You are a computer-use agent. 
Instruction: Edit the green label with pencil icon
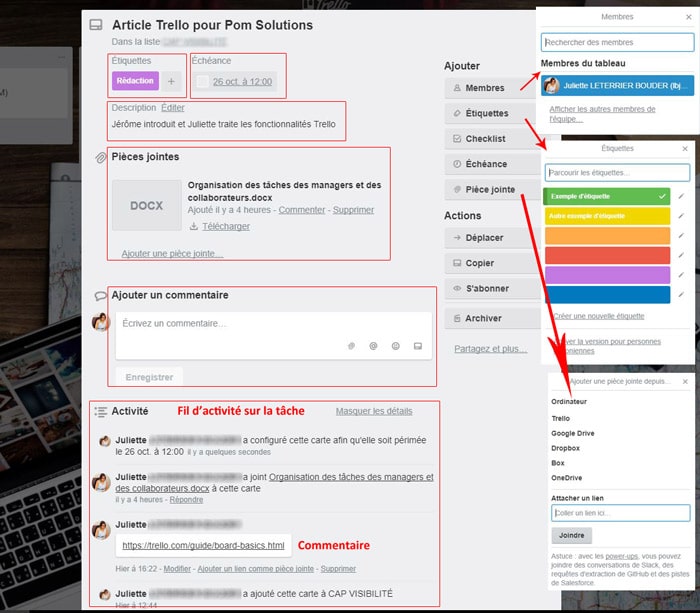coord(681,196)
